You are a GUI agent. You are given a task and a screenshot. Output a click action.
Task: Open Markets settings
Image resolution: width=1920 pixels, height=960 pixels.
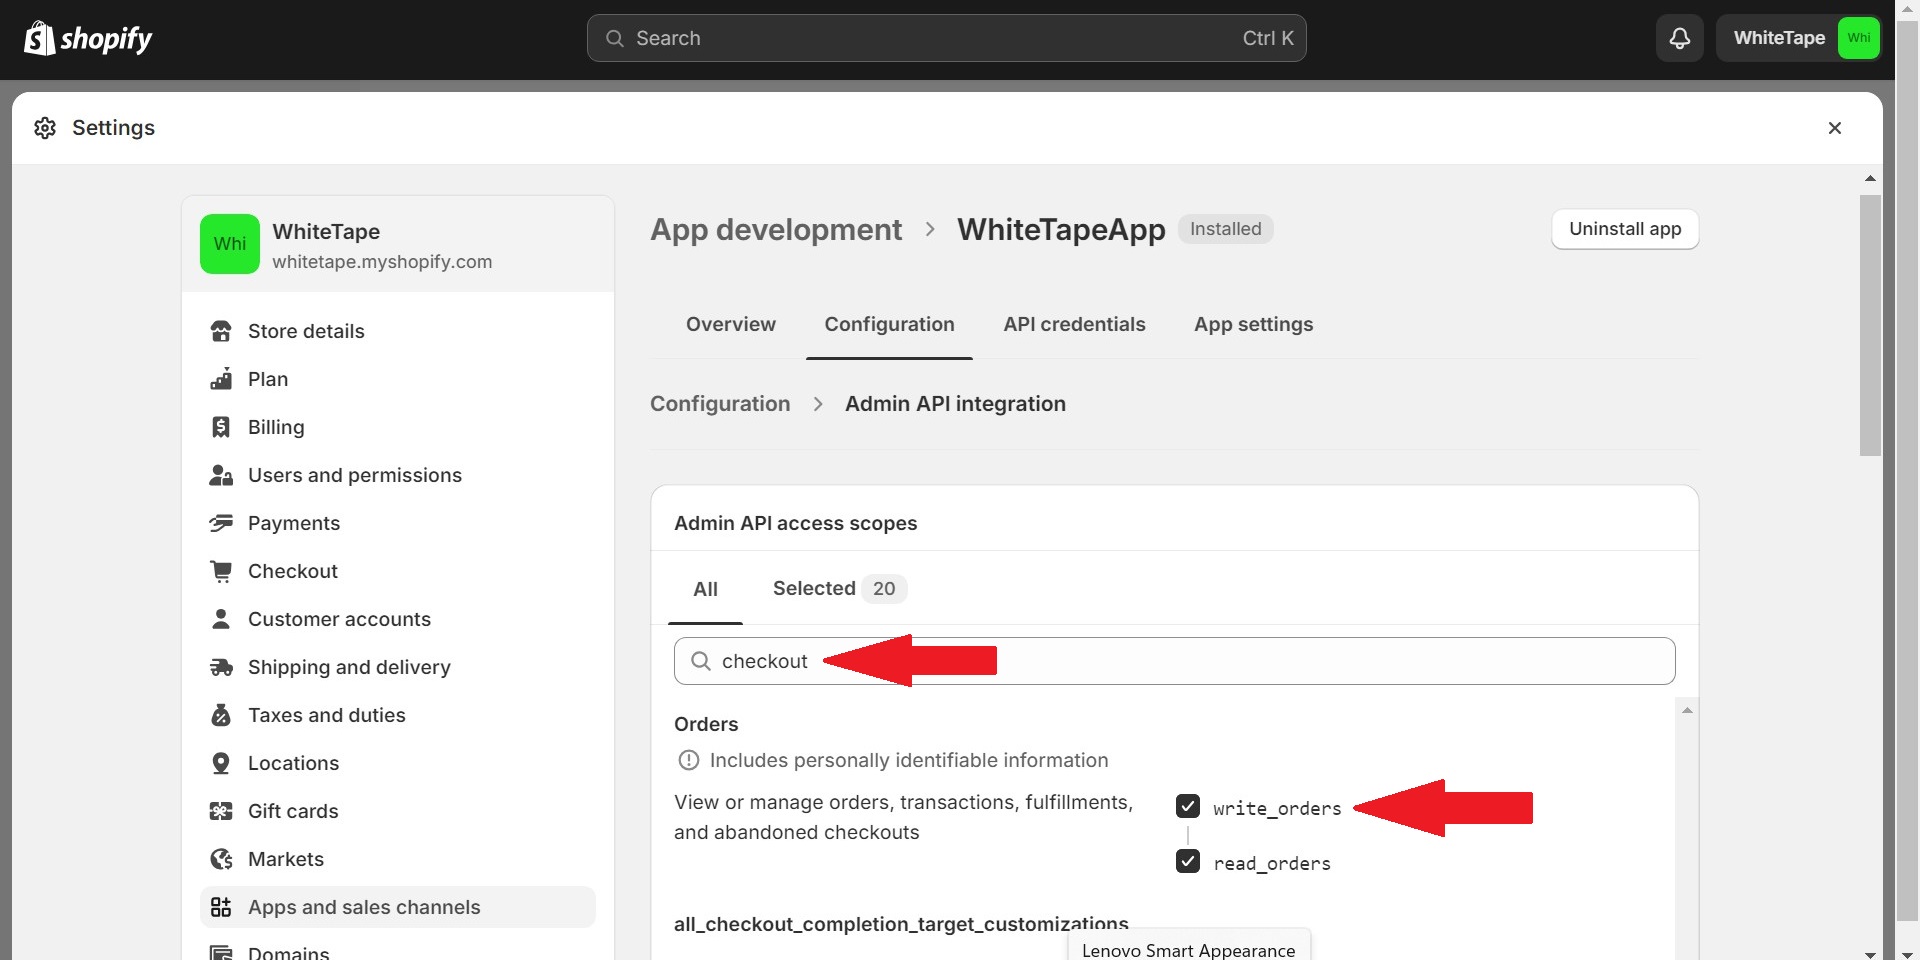point(398,859)
